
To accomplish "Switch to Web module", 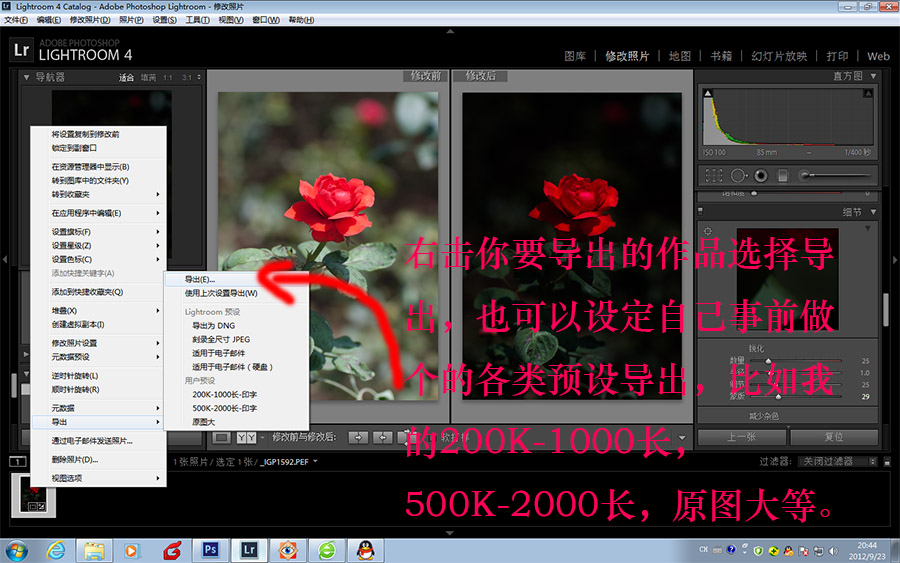I will 878,56.
